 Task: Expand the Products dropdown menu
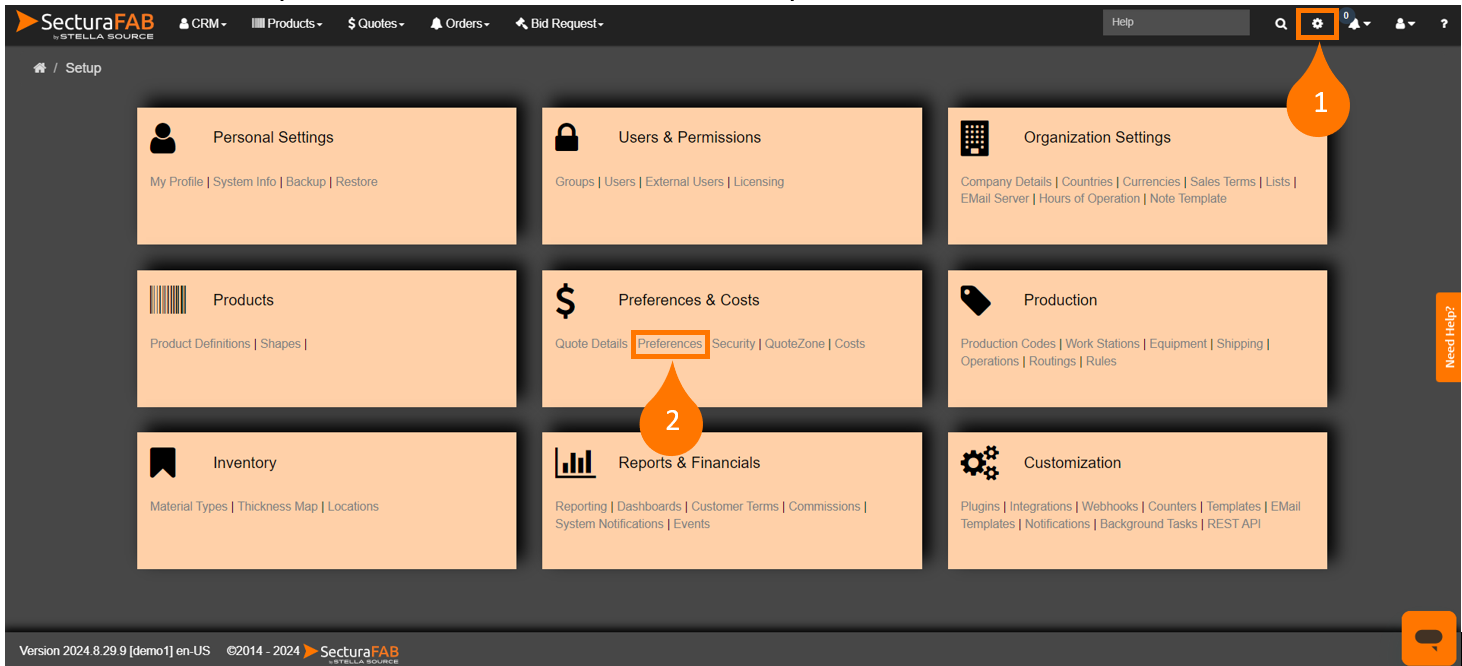(287, 24)
